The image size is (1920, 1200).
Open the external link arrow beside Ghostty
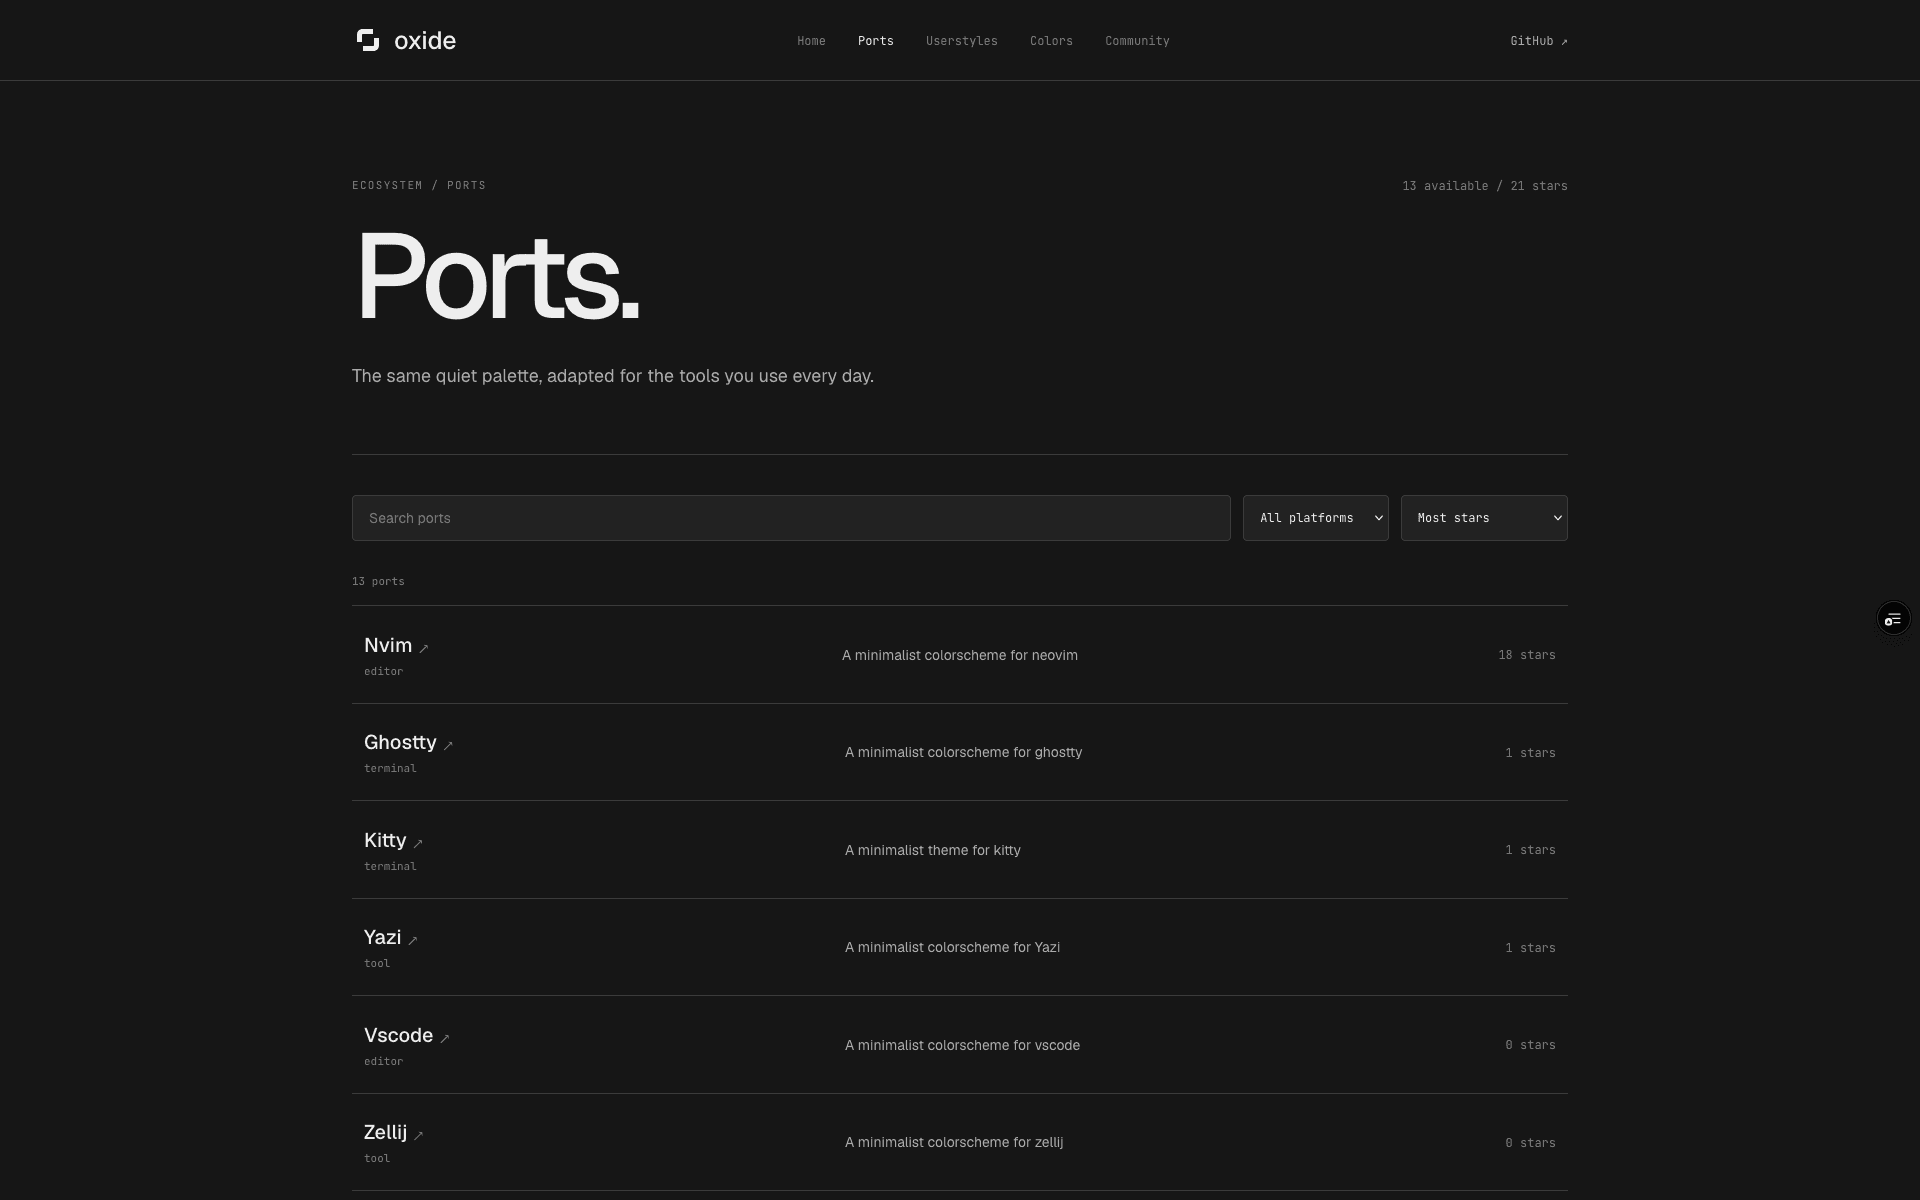coord(448,745)
